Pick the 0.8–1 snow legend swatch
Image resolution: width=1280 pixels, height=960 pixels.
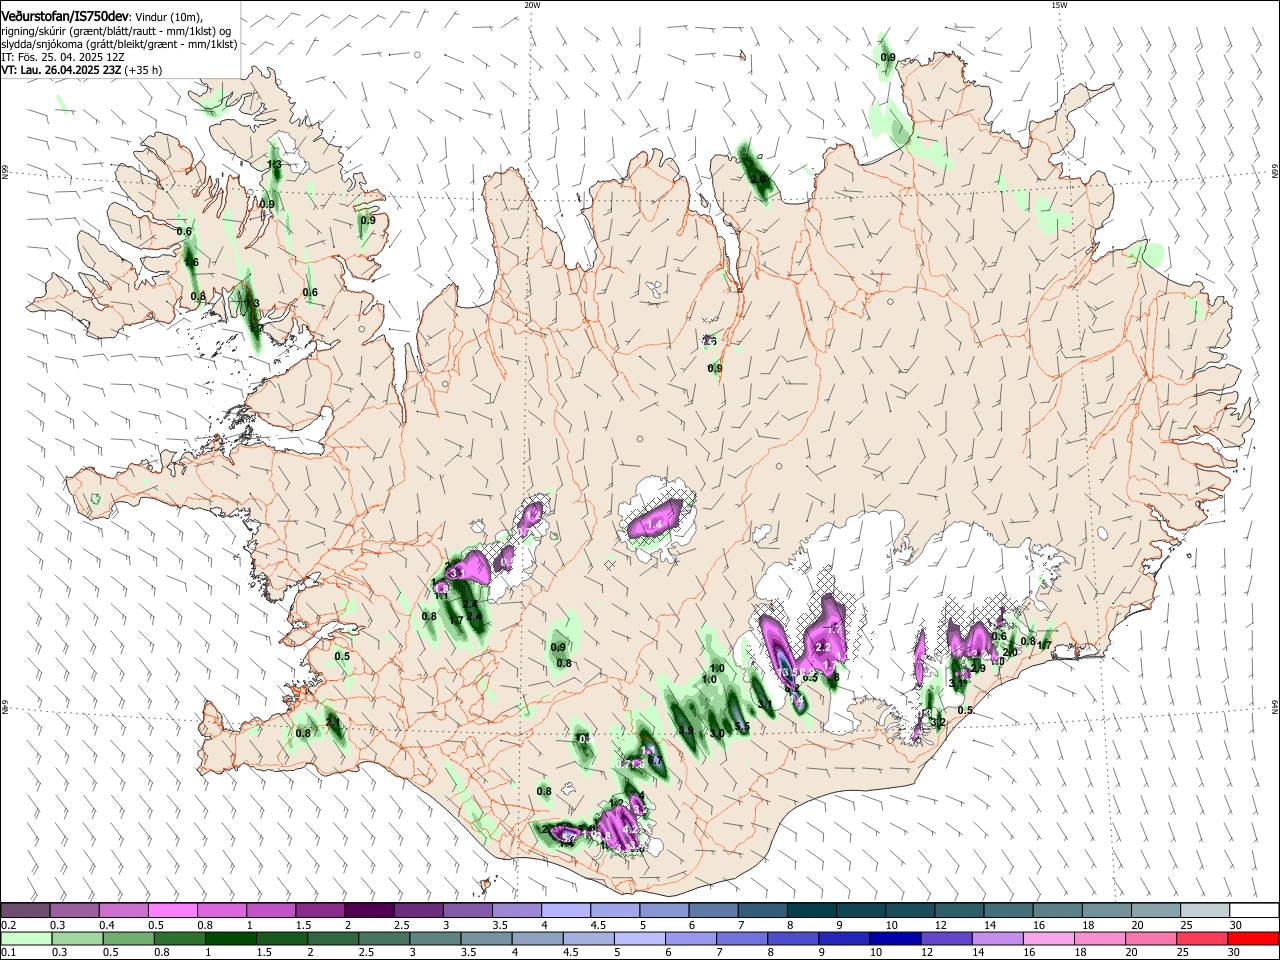click(222, 910)
